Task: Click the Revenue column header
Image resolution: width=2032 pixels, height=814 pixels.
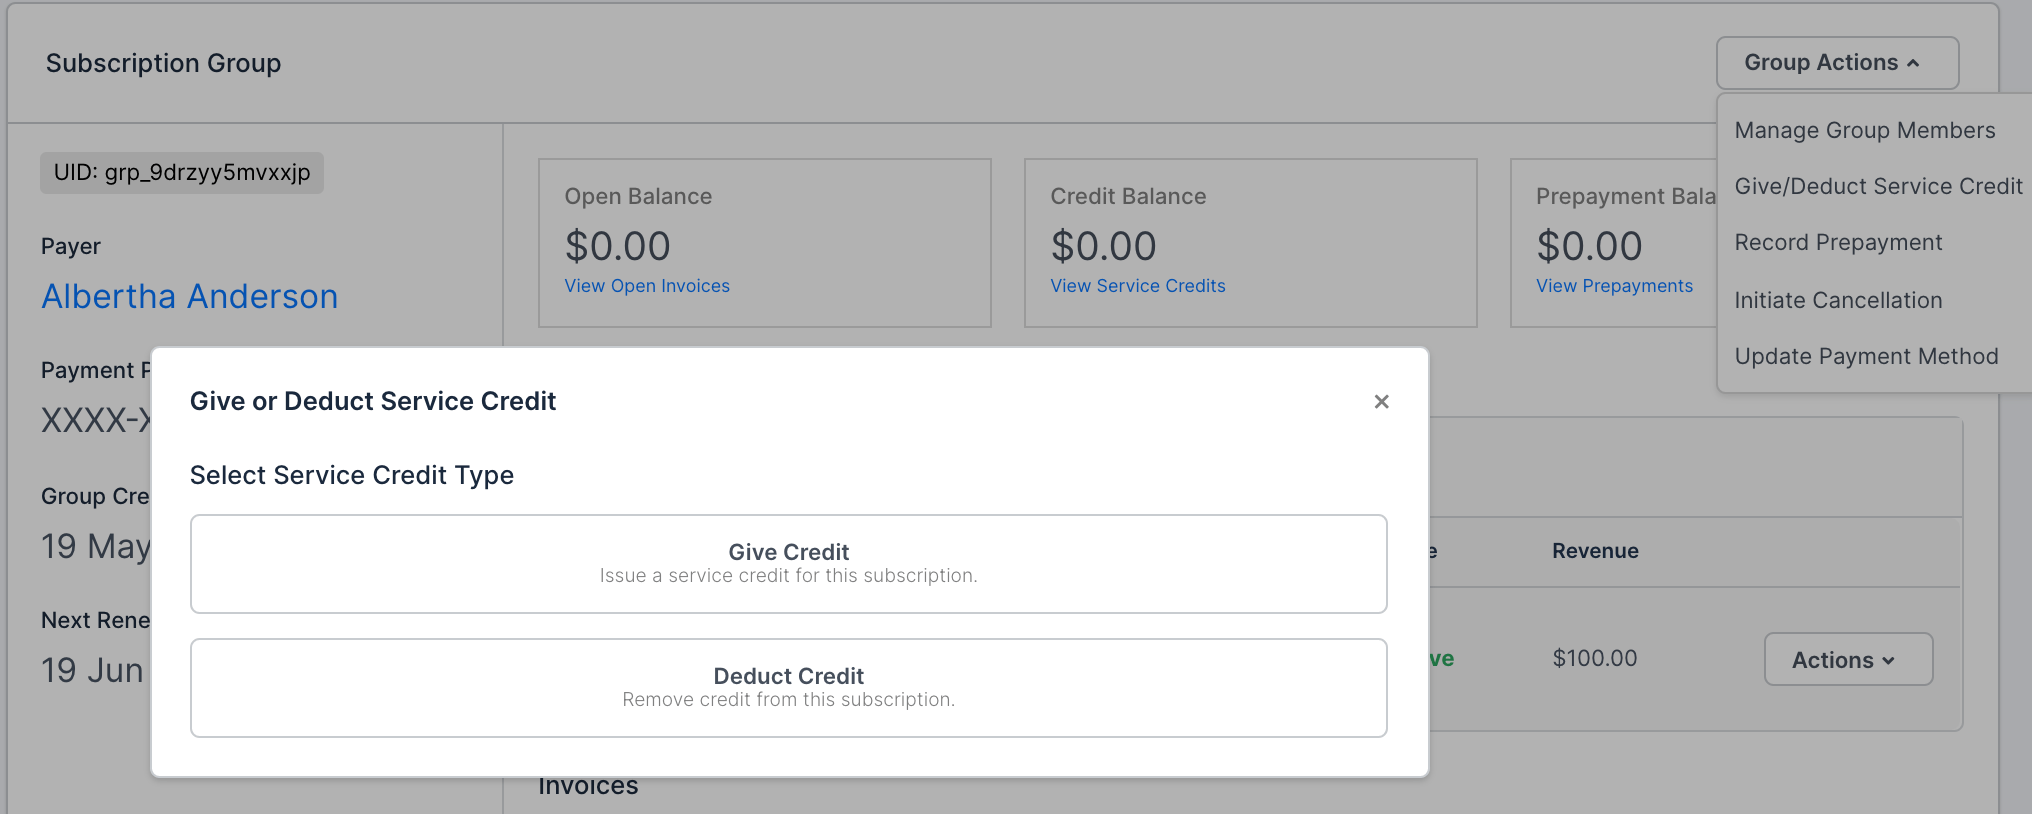Action: pyautogui.click(x=1595, y=551)
